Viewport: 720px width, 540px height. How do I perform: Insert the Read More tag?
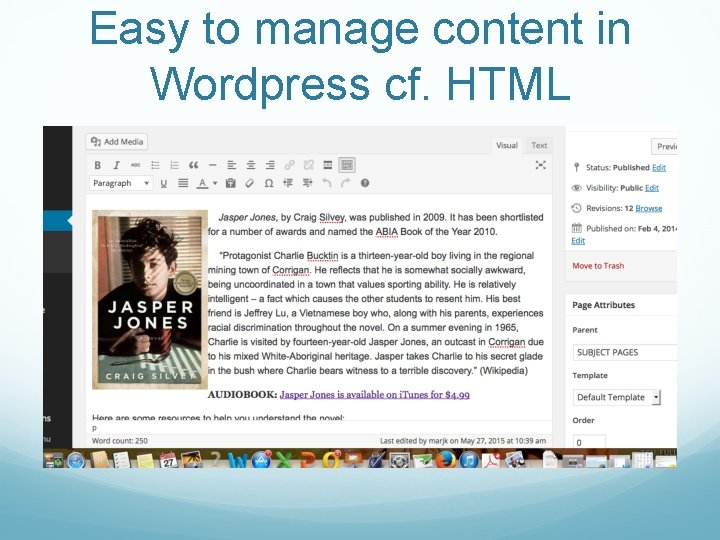click(x=328, y=165)
